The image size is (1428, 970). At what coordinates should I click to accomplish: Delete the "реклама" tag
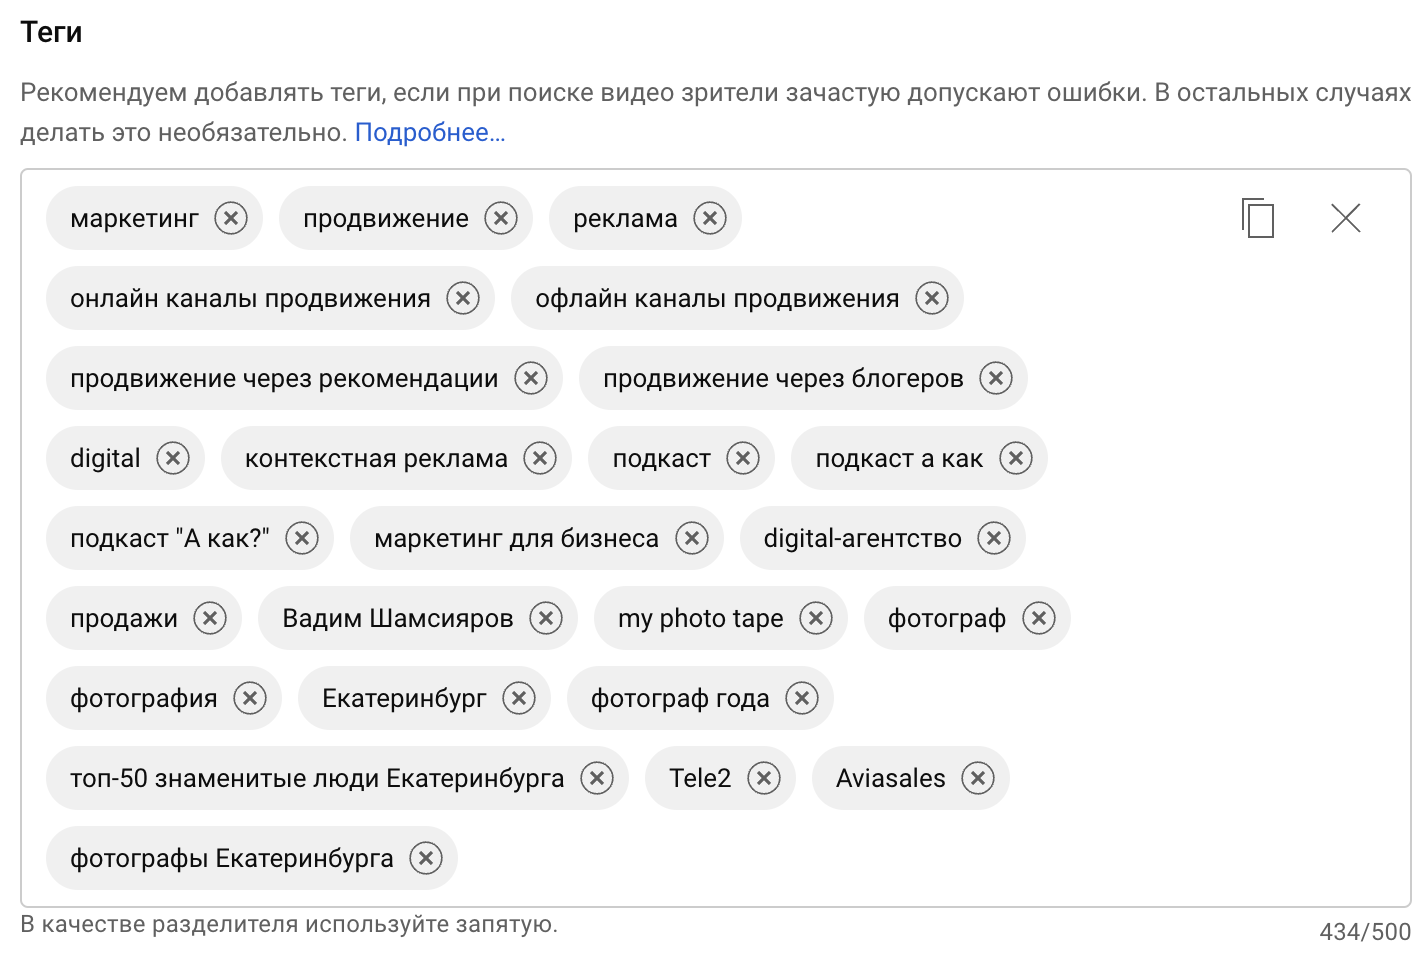[710, 218]
